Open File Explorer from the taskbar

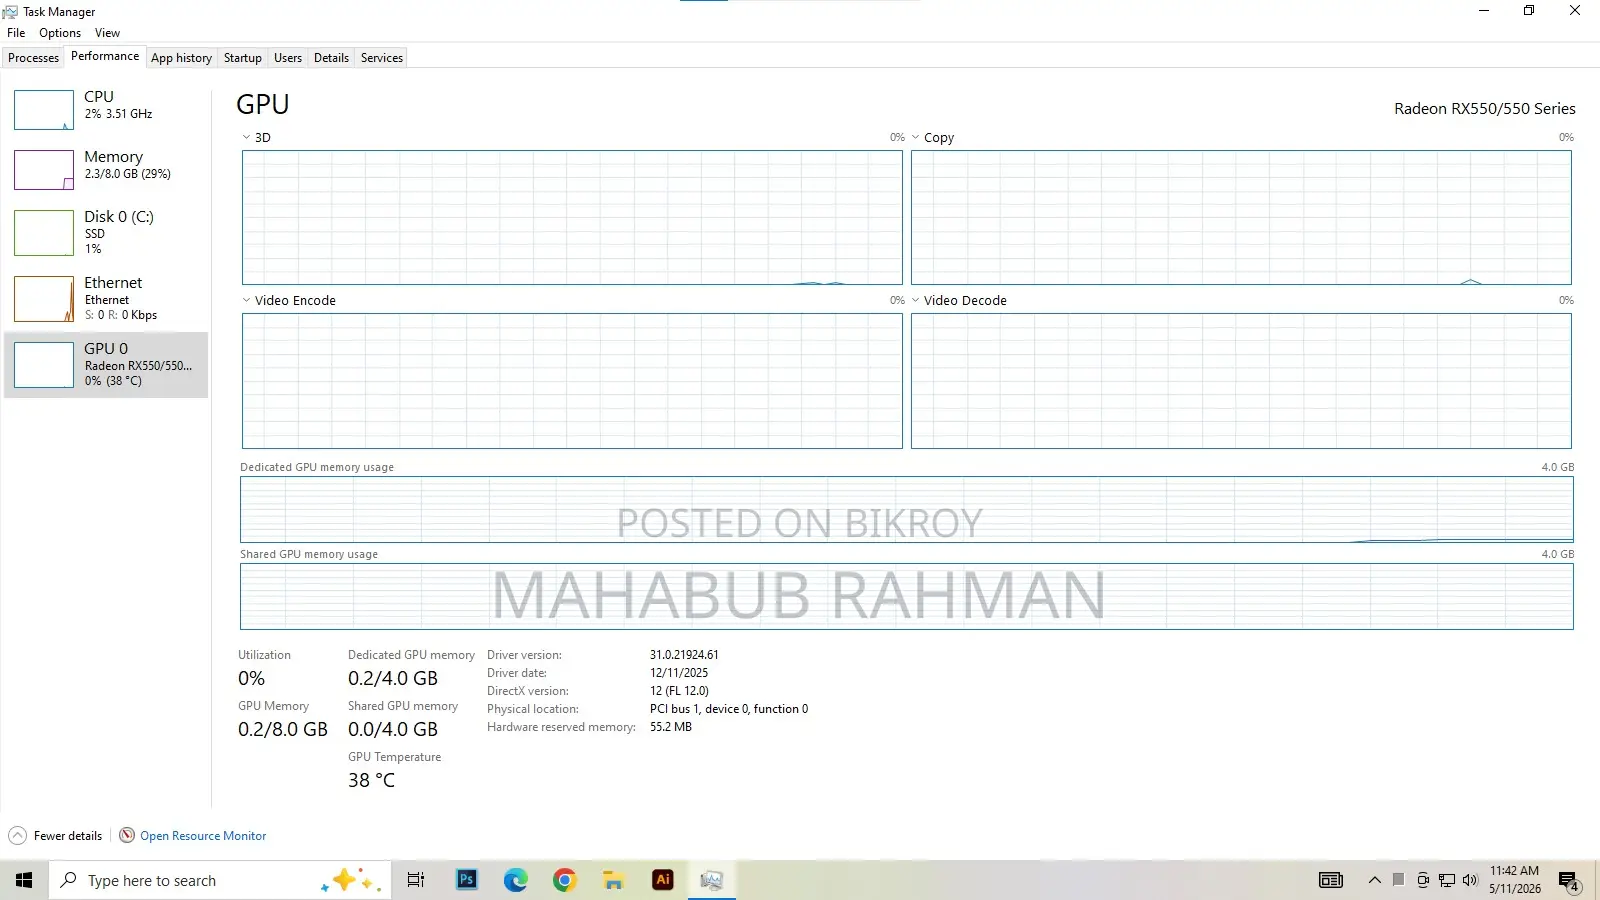point(613,880)
